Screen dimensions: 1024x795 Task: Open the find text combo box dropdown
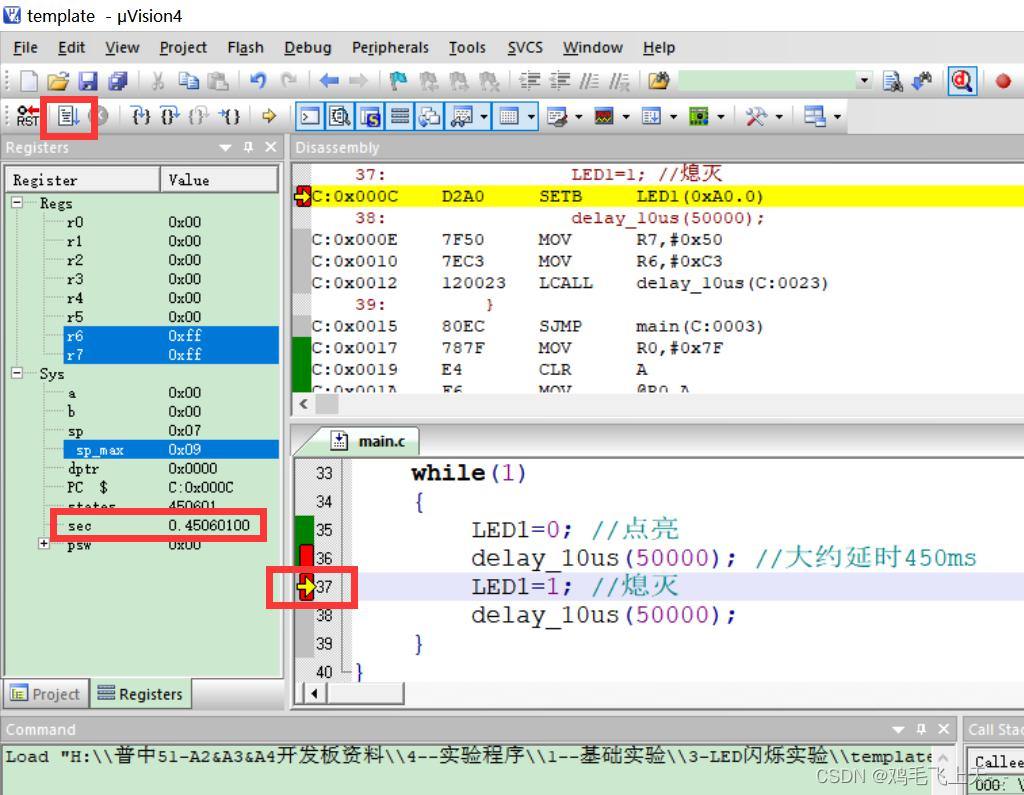point(865,81)
